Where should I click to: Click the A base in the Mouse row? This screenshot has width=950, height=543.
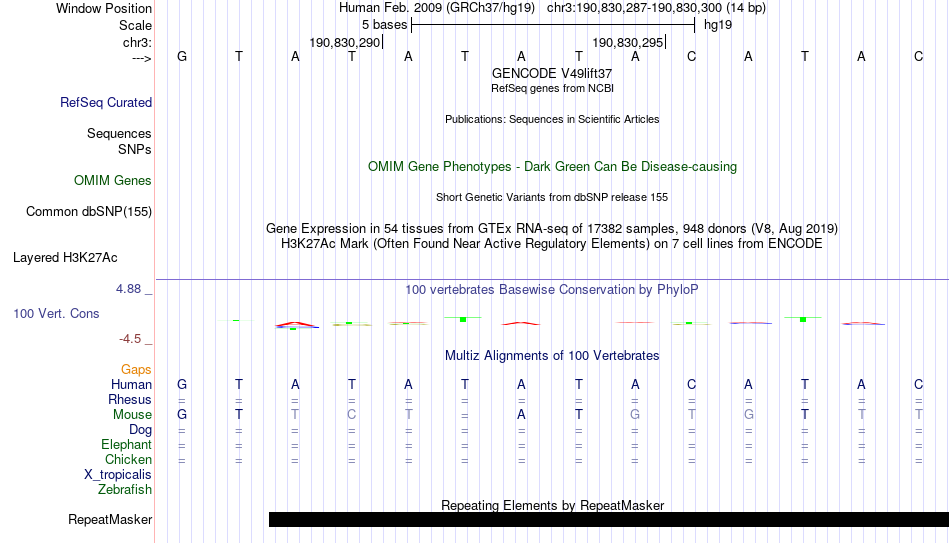[x=521, y=415]
